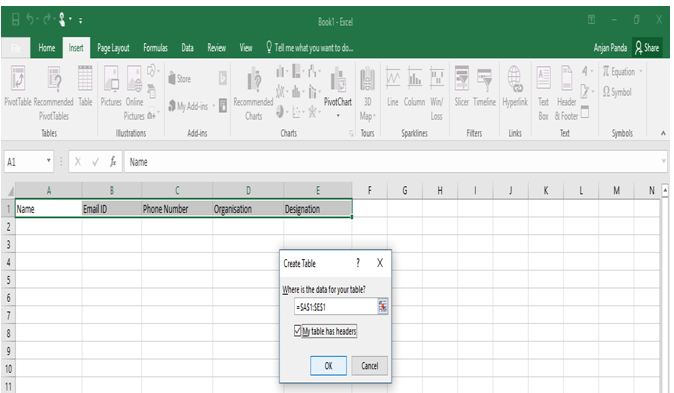The width and height of the screenshot is (674, 393).
Task: Expand the Name Box dropdown
Action: coord(49,161)
